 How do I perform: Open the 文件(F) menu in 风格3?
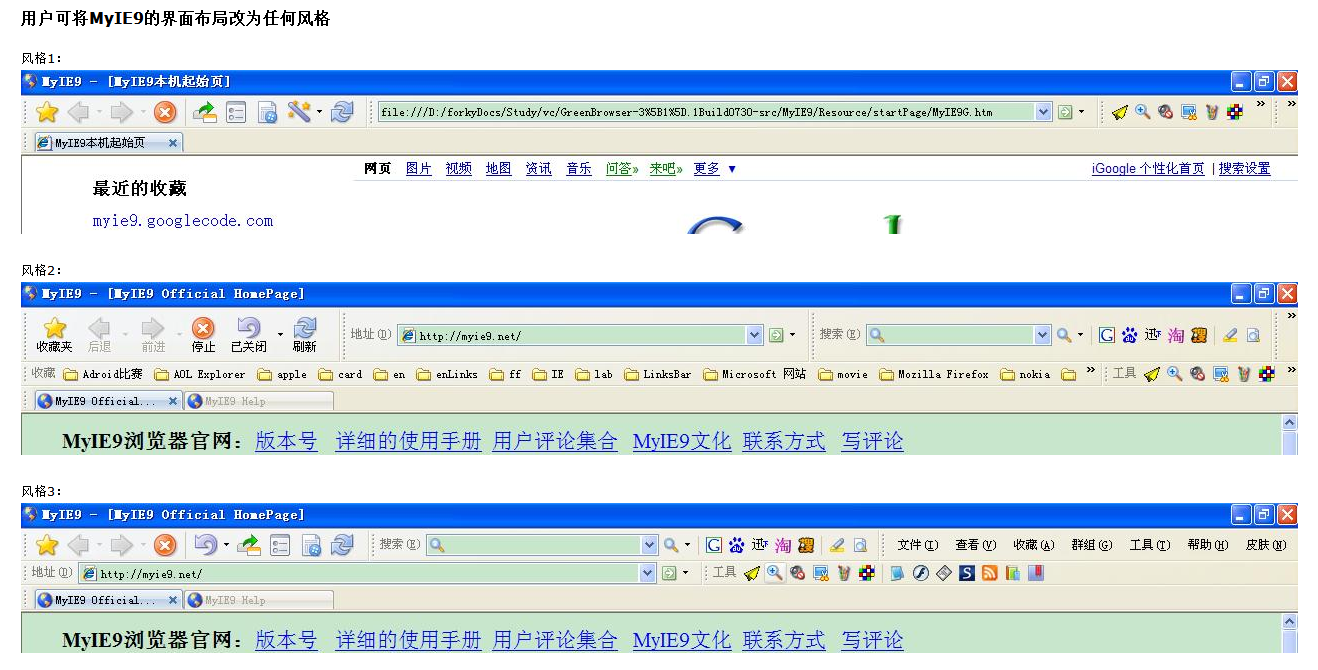[917, 545]
